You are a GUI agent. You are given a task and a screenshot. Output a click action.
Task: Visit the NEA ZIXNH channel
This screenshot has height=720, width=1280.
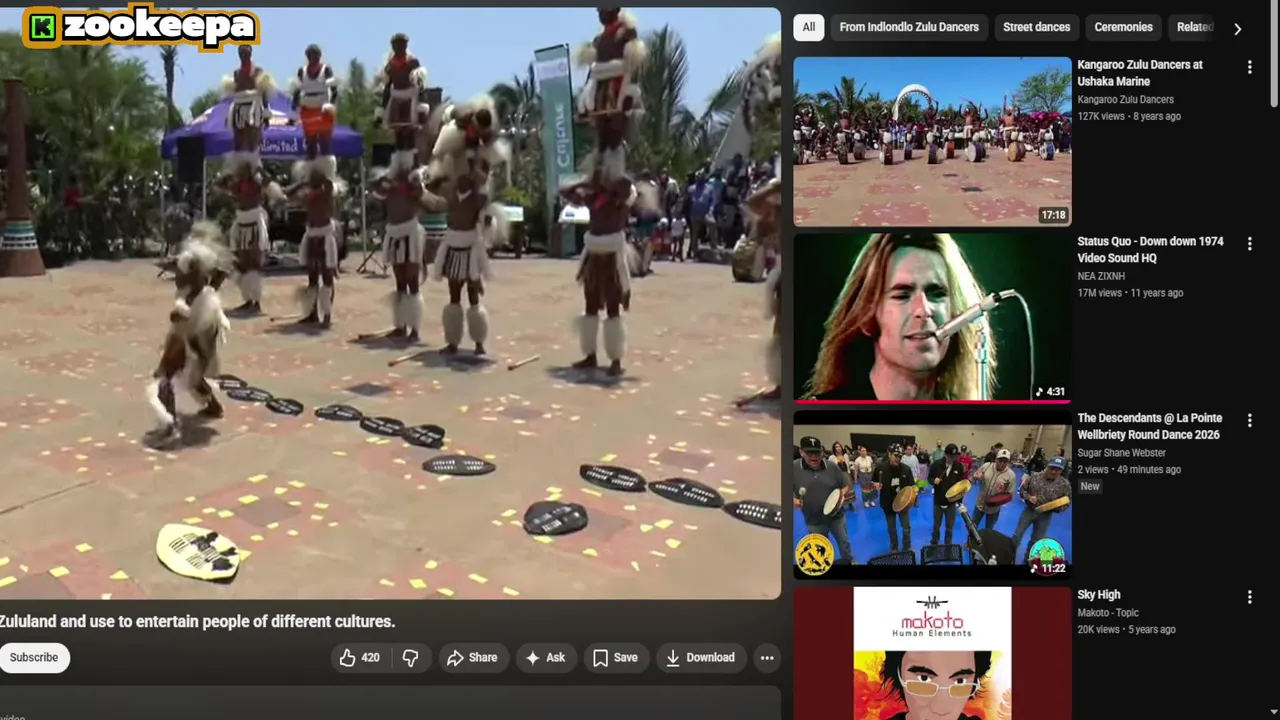(x=1101, y=276)
